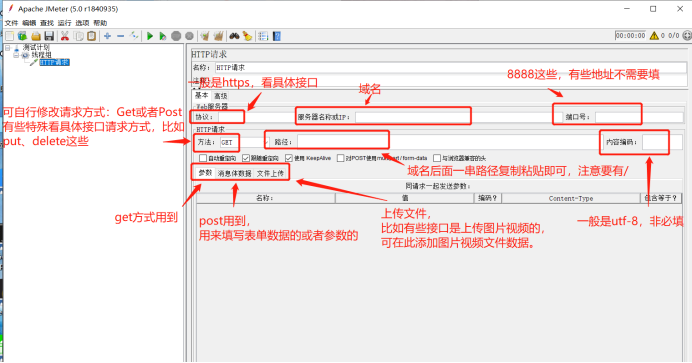Click the Clear All double-broom icon

218,36
